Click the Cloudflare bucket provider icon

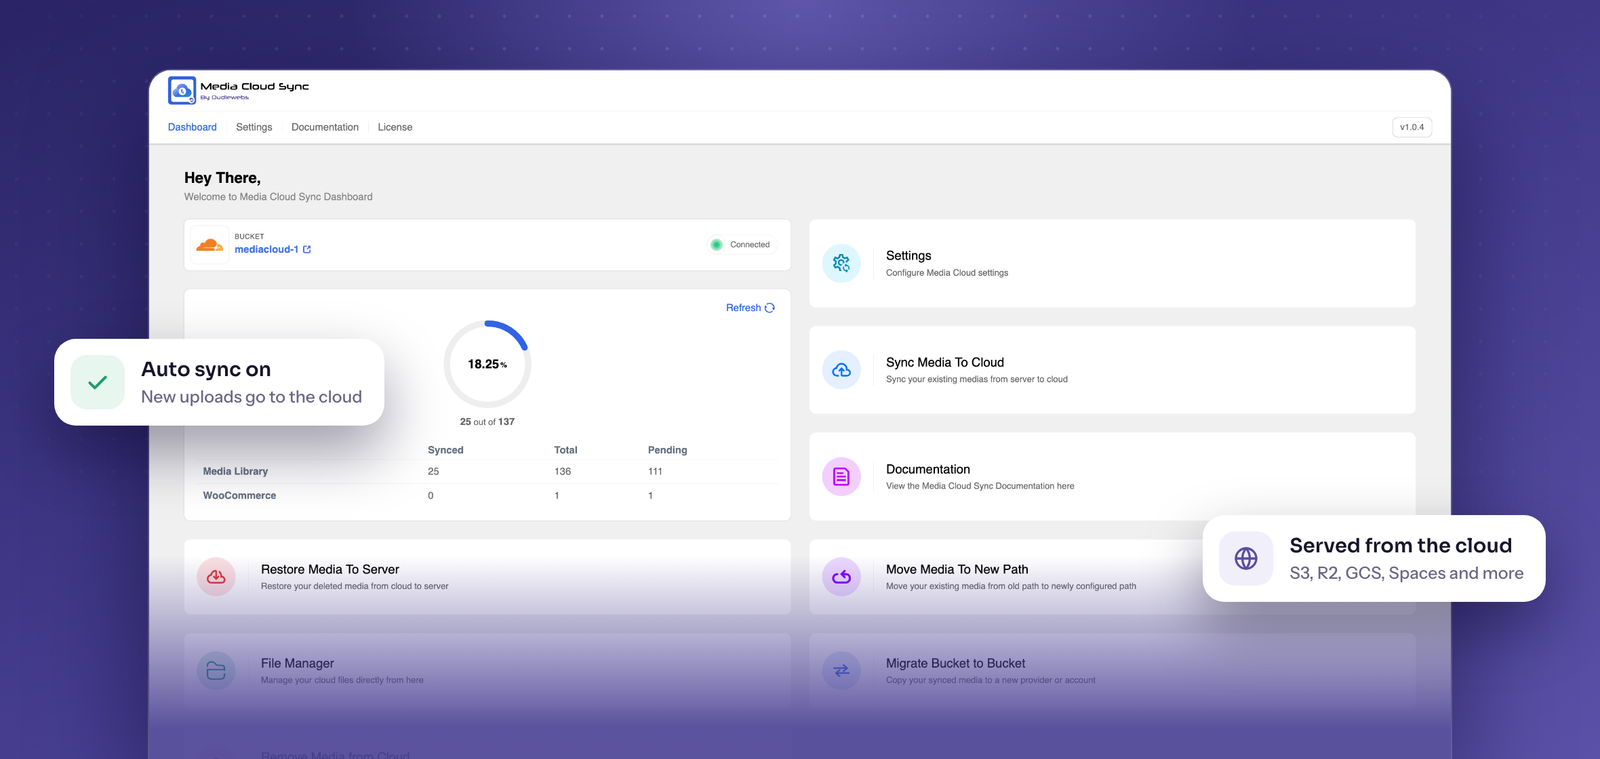[210, 245]
